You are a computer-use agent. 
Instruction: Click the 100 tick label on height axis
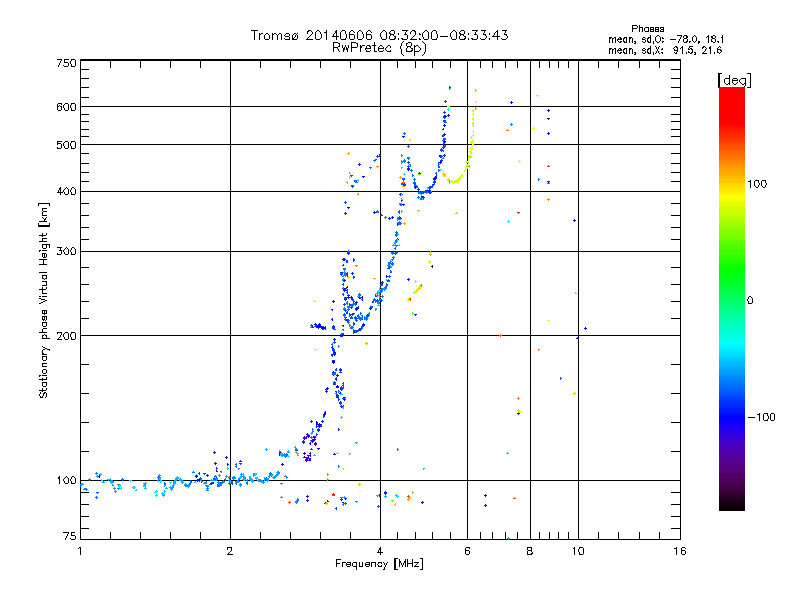pos(66,480)
